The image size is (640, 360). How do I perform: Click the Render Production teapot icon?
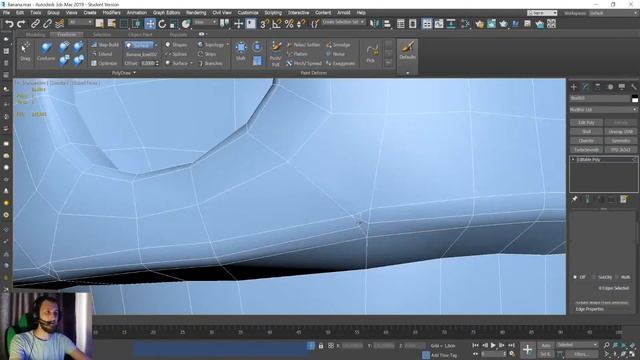pos(503,24)
